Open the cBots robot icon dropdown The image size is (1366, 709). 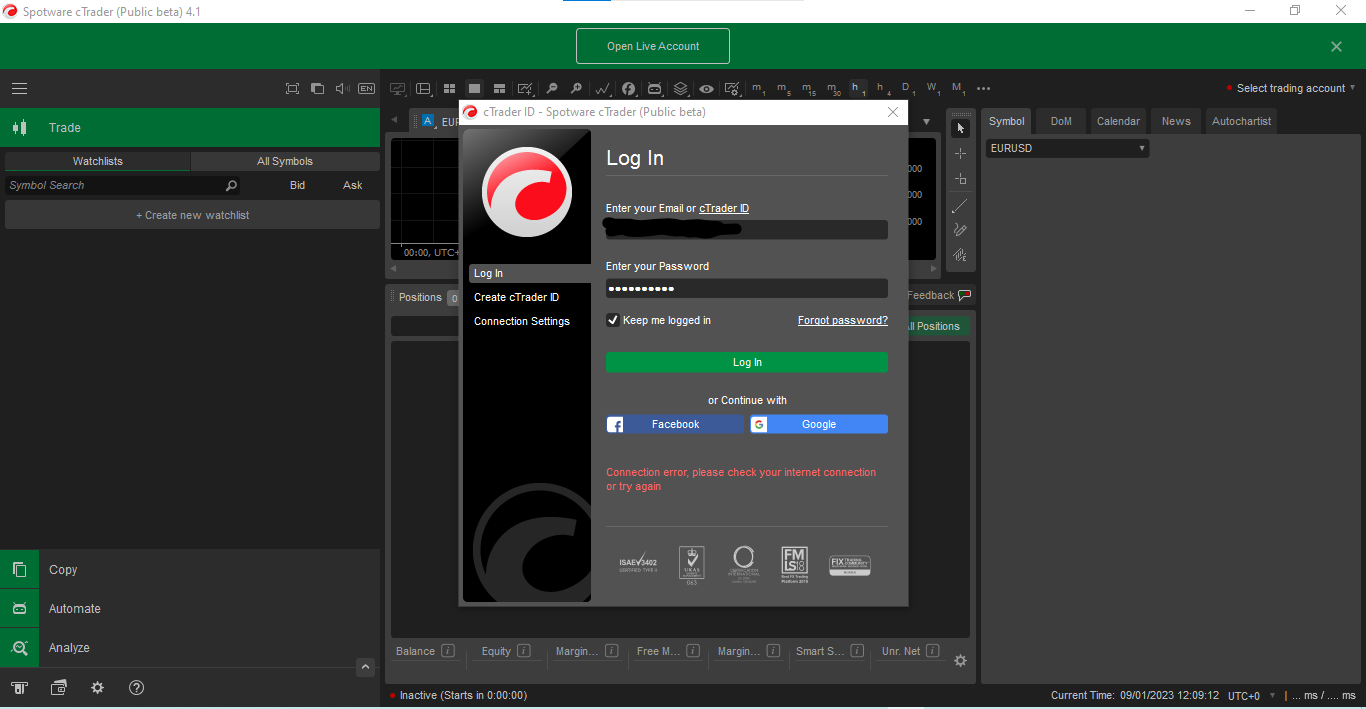click(x=655, y=88)
